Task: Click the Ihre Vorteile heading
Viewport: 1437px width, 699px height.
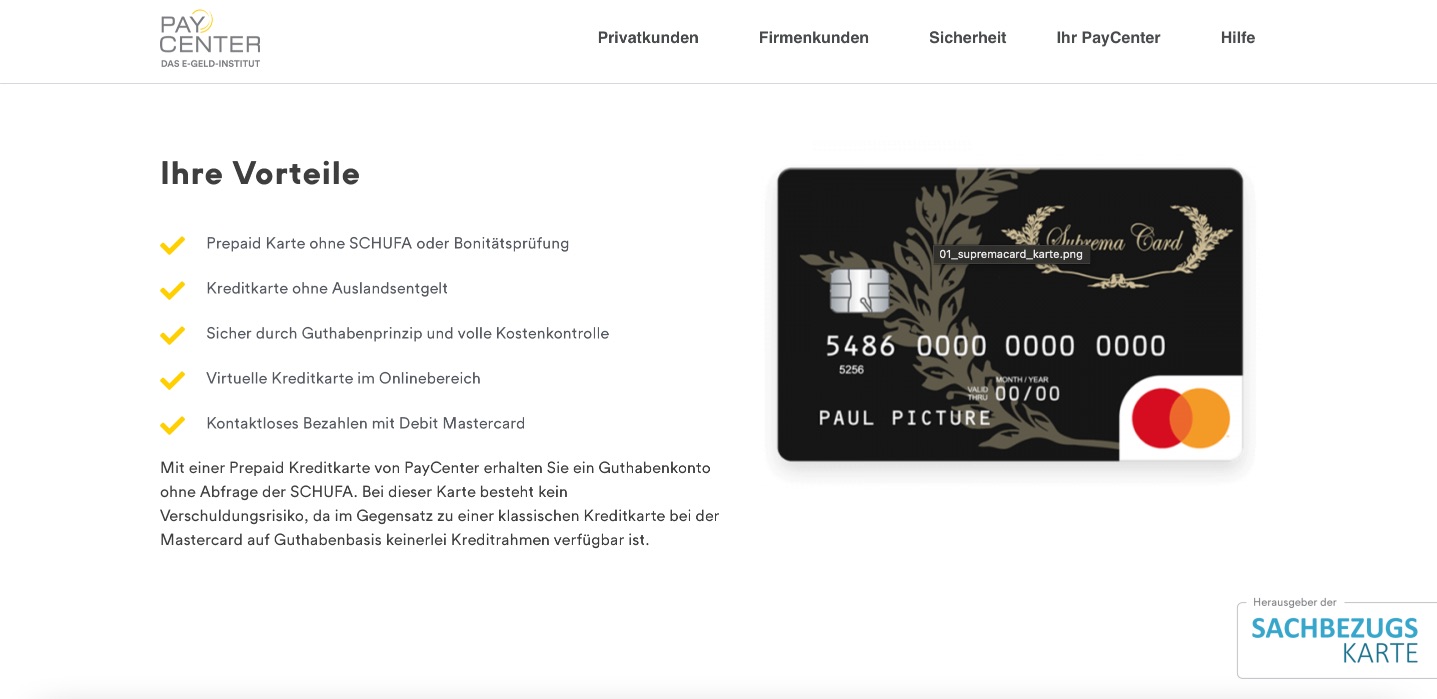Action: click(260, 174)
